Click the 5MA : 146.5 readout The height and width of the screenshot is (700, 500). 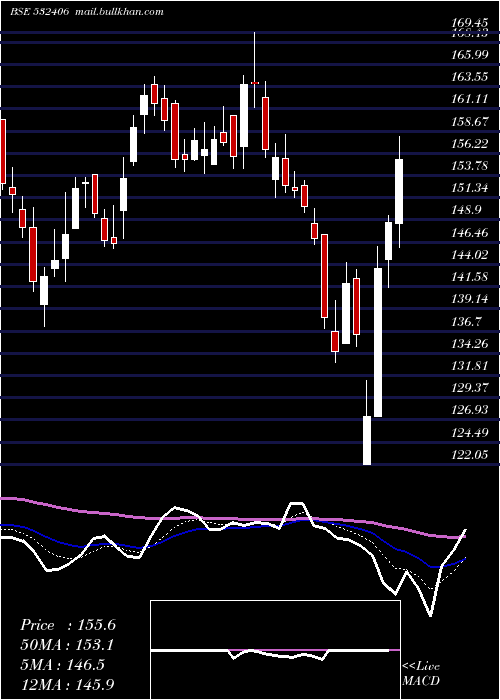(62, 664)
